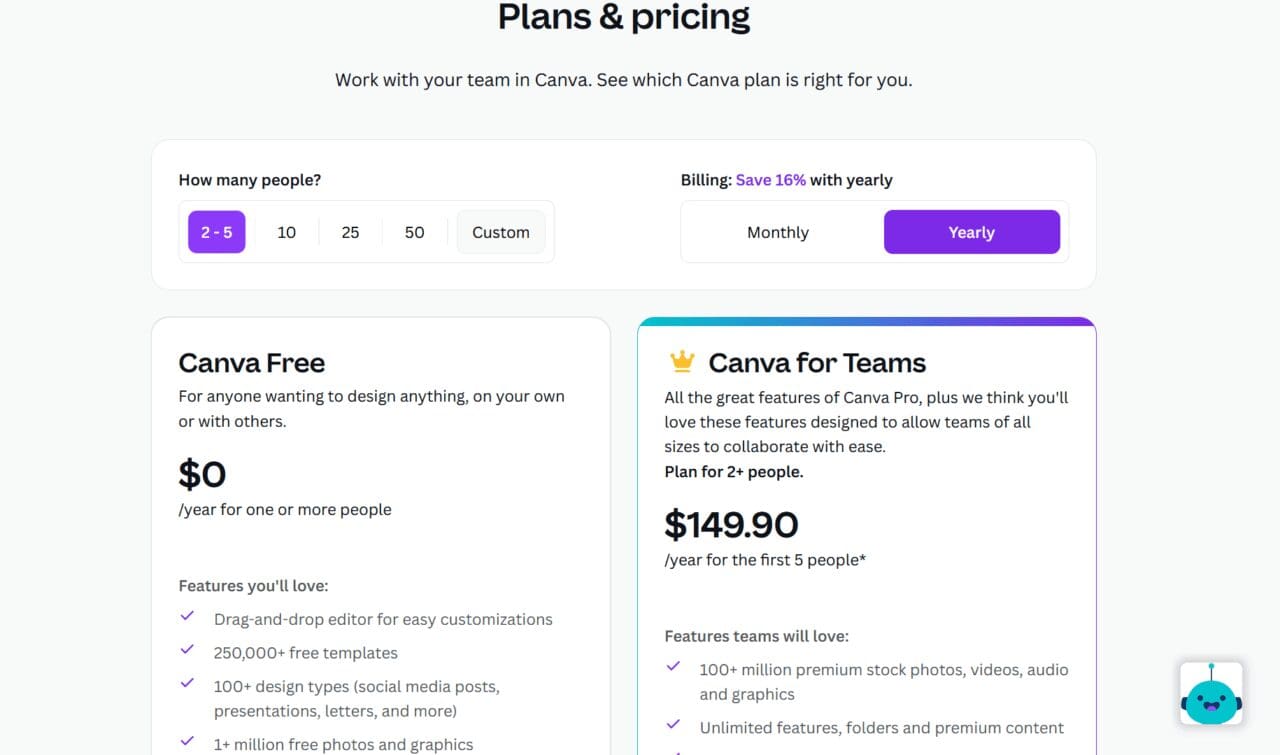Viewport: 1280px width, 755px height.
Task: Open the Custom people count option
Action: (x=500, y=231)
